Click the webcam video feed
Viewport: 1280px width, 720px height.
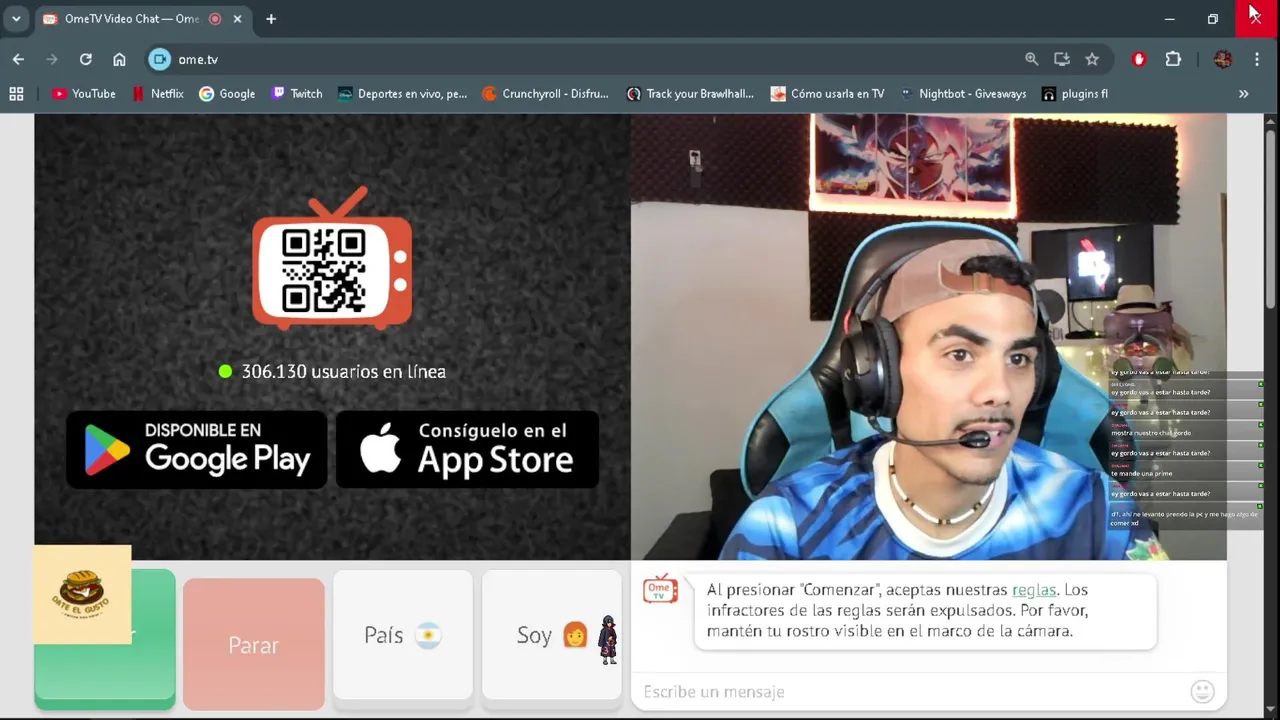[928, 336]
